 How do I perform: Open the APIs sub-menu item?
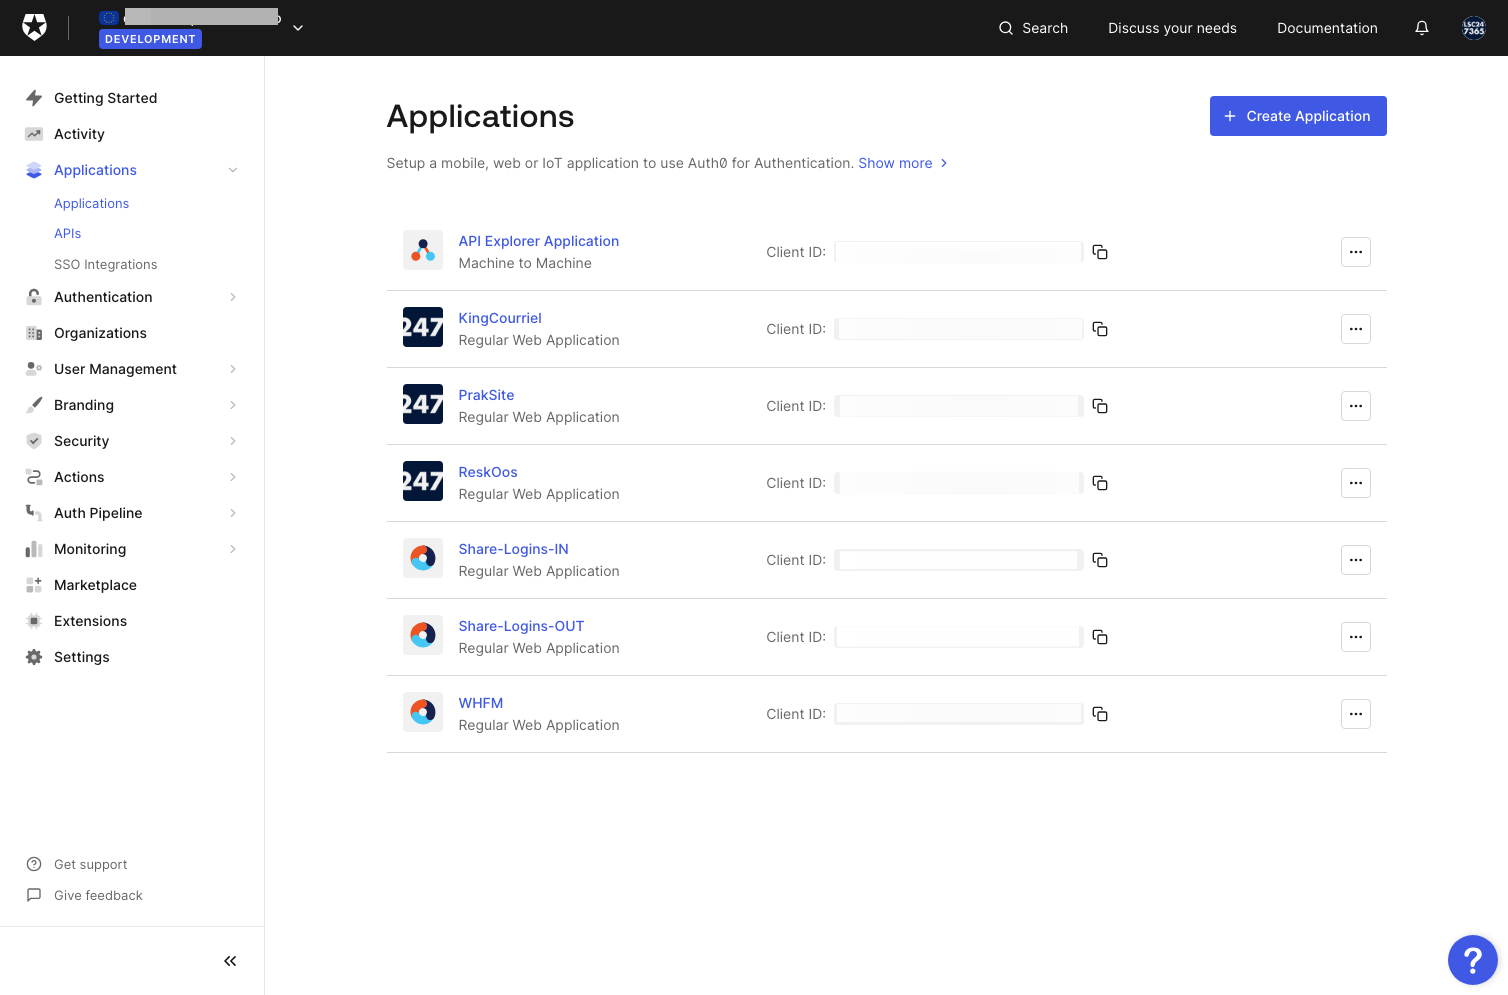click(68, 233)
